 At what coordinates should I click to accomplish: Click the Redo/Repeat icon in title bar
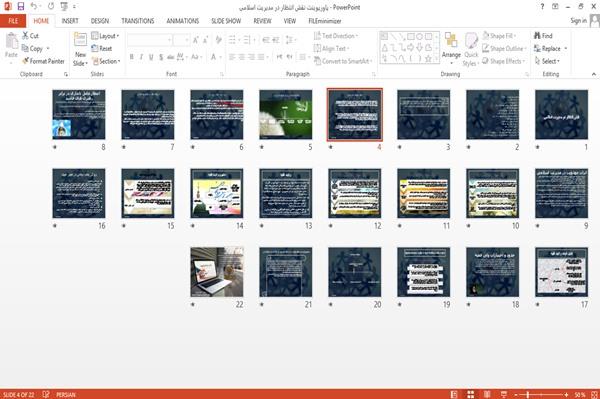51,7
